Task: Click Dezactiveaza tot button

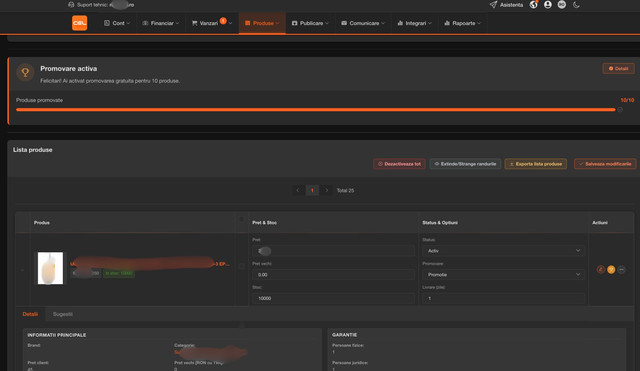Action: [x=399, y=164]
